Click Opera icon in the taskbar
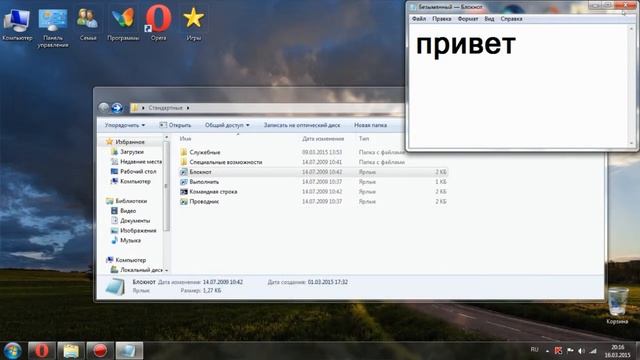 (42, 351)
